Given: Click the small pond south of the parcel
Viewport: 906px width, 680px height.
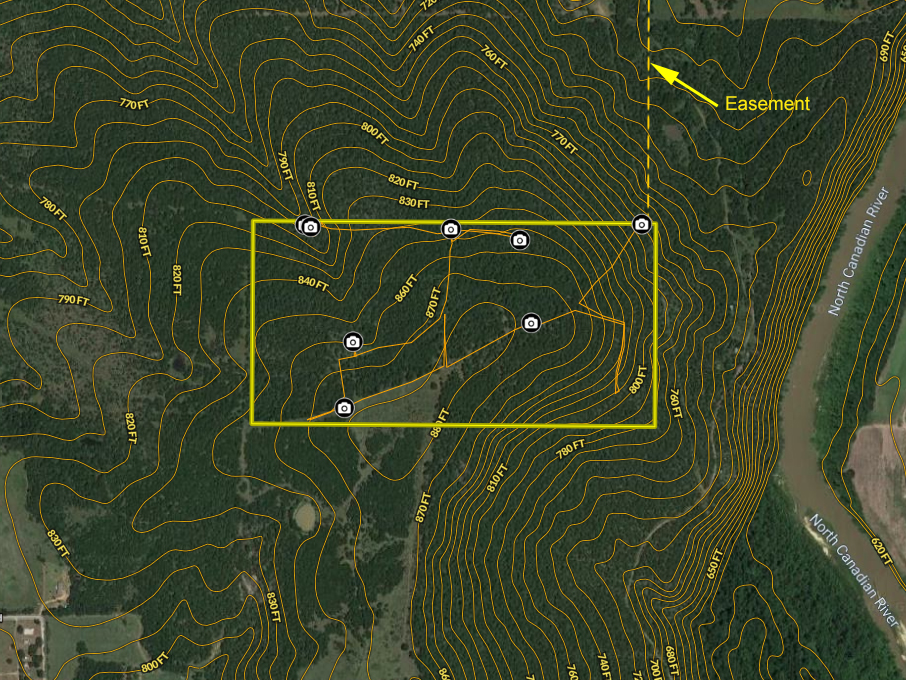Looking at the screenshot, I should tap(306, 515).
